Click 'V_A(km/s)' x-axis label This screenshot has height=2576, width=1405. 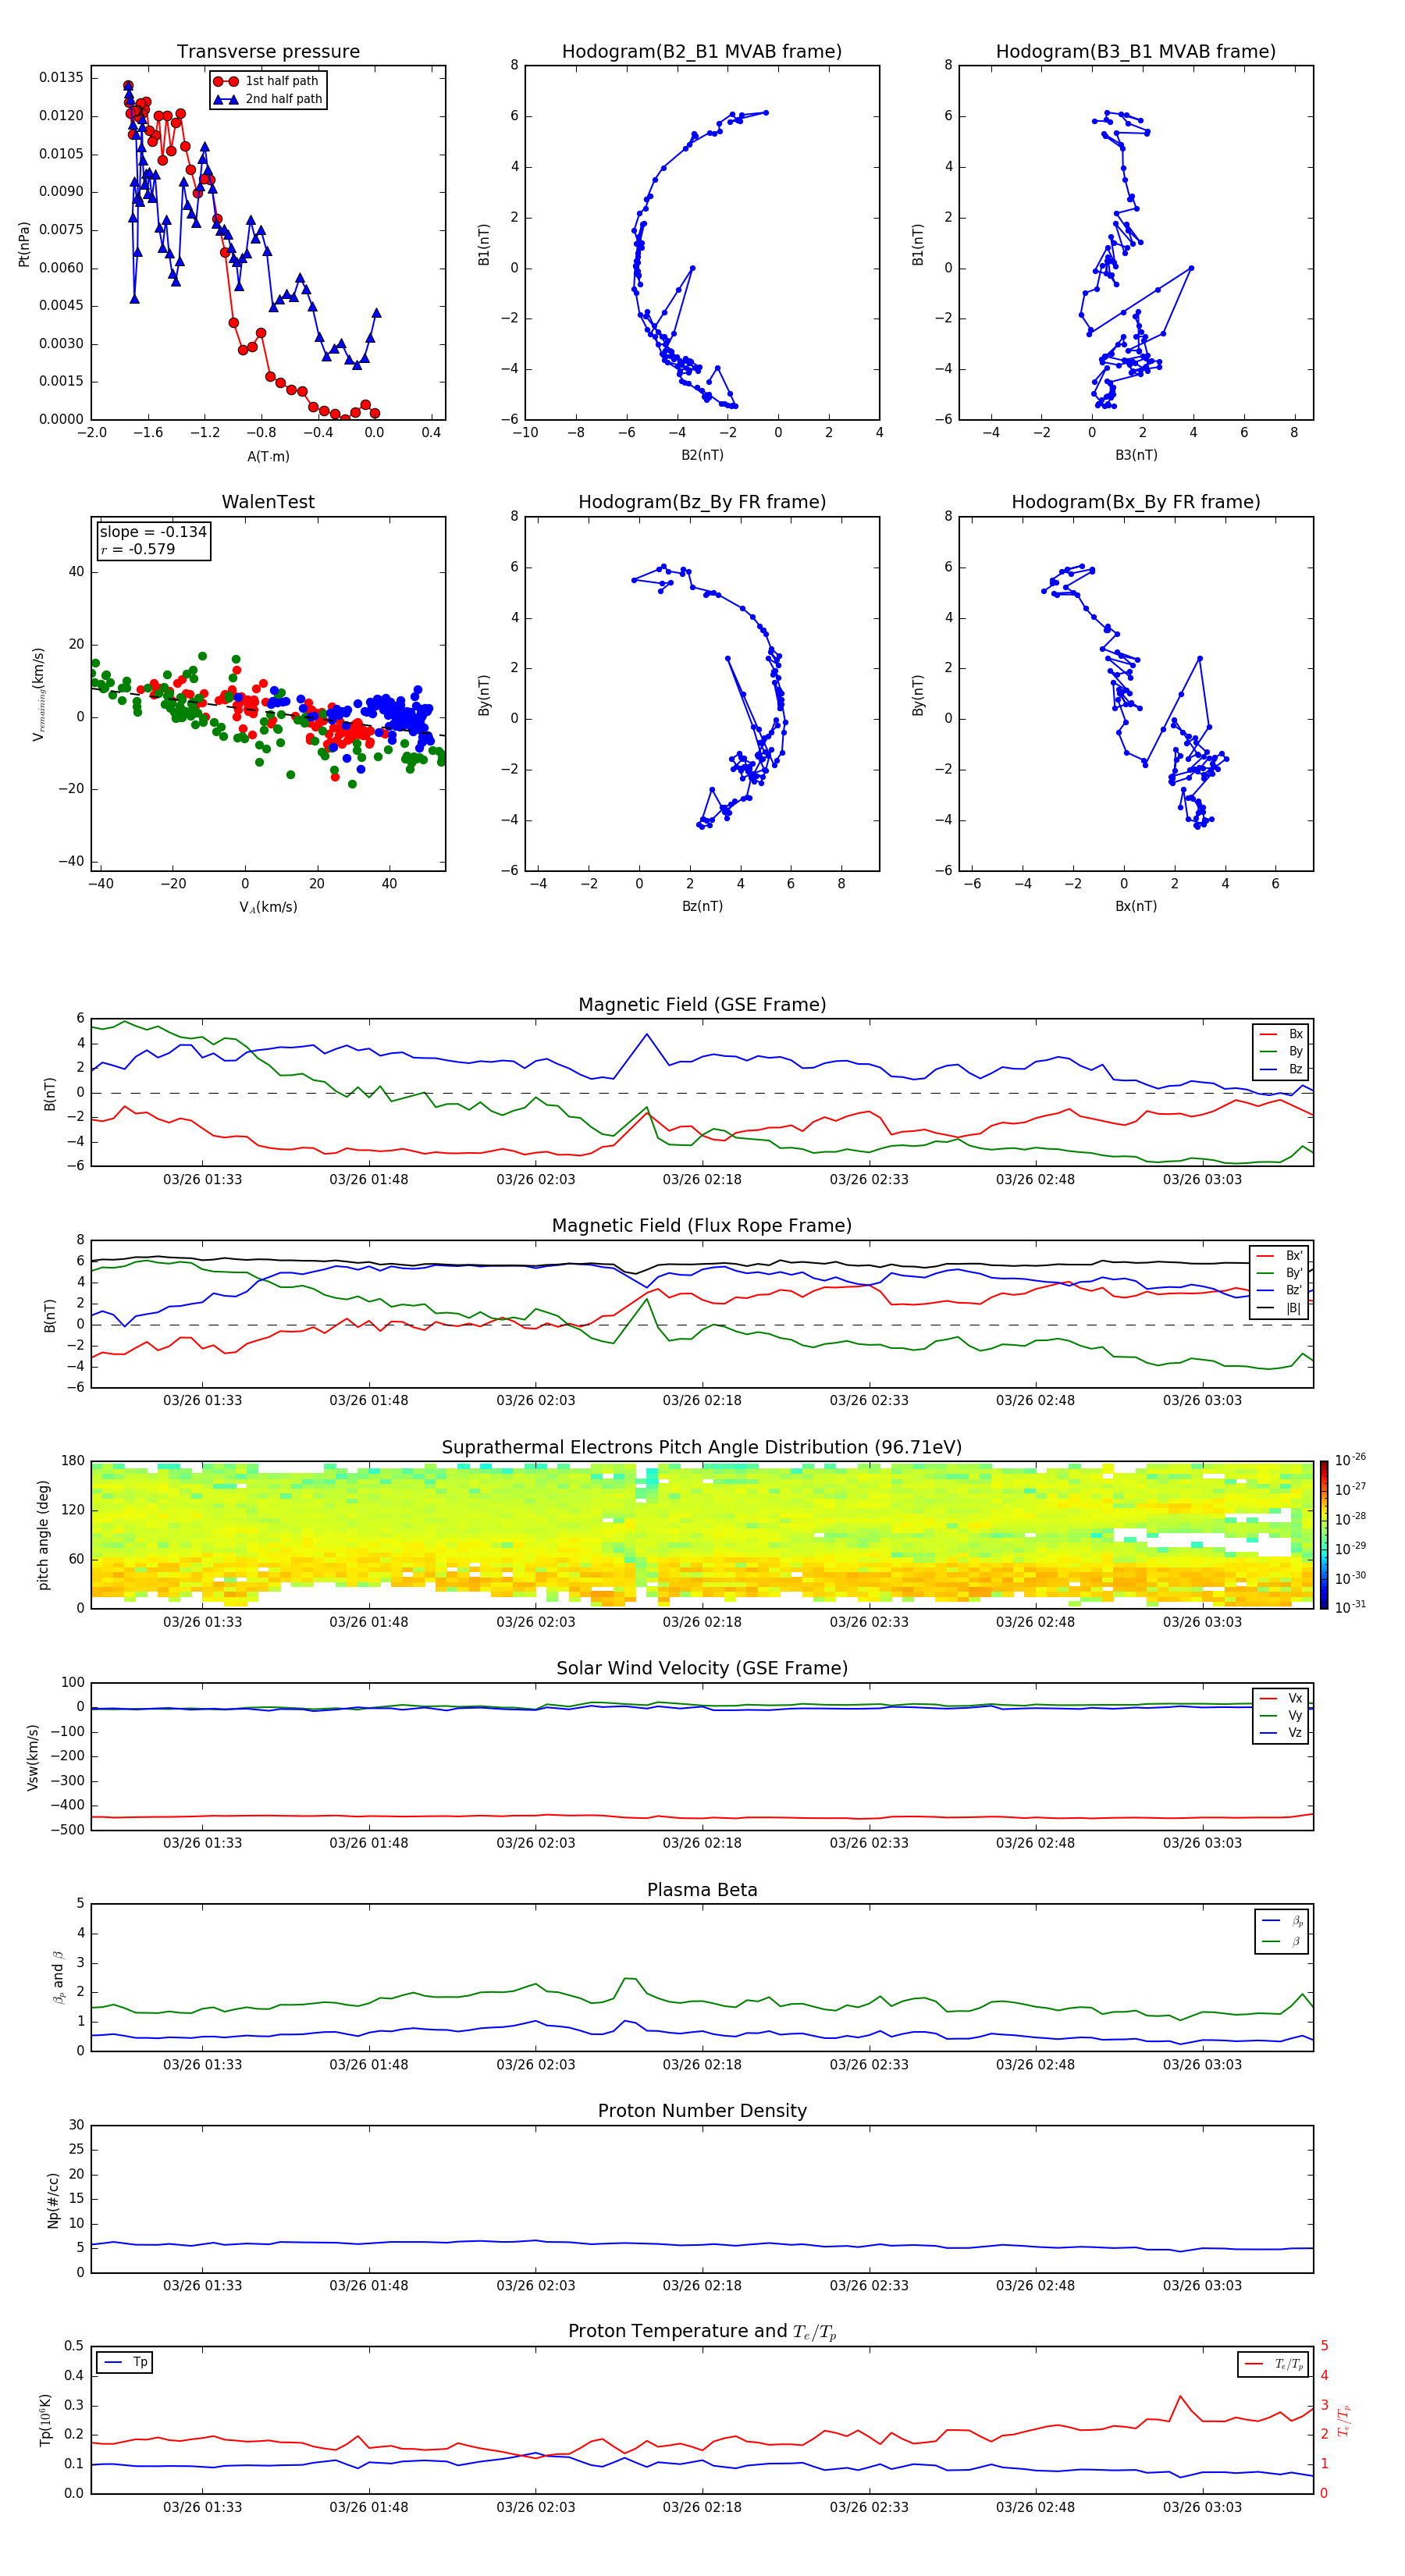268,907
